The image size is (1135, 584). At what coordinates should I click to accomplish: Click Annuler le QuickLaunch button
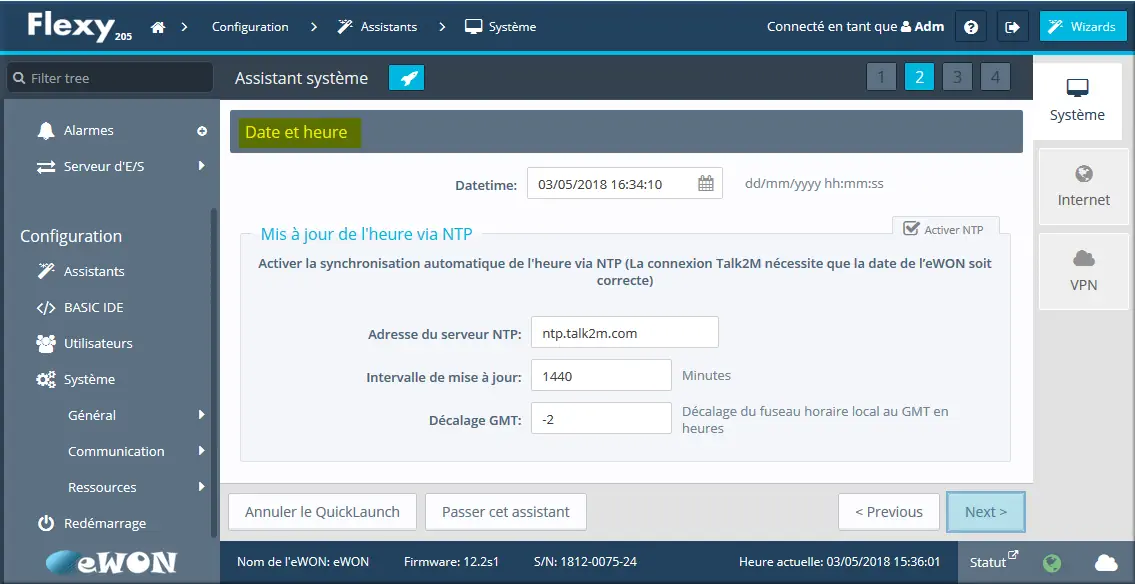point(322,512)
